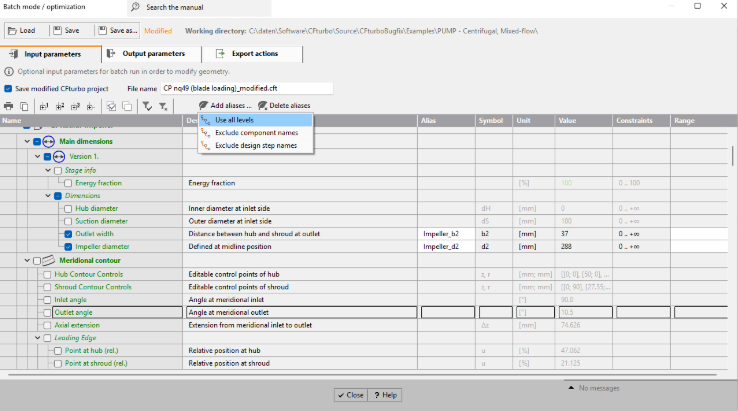
Task: Collapse the Main dimensions node
Action: (27, 141)
